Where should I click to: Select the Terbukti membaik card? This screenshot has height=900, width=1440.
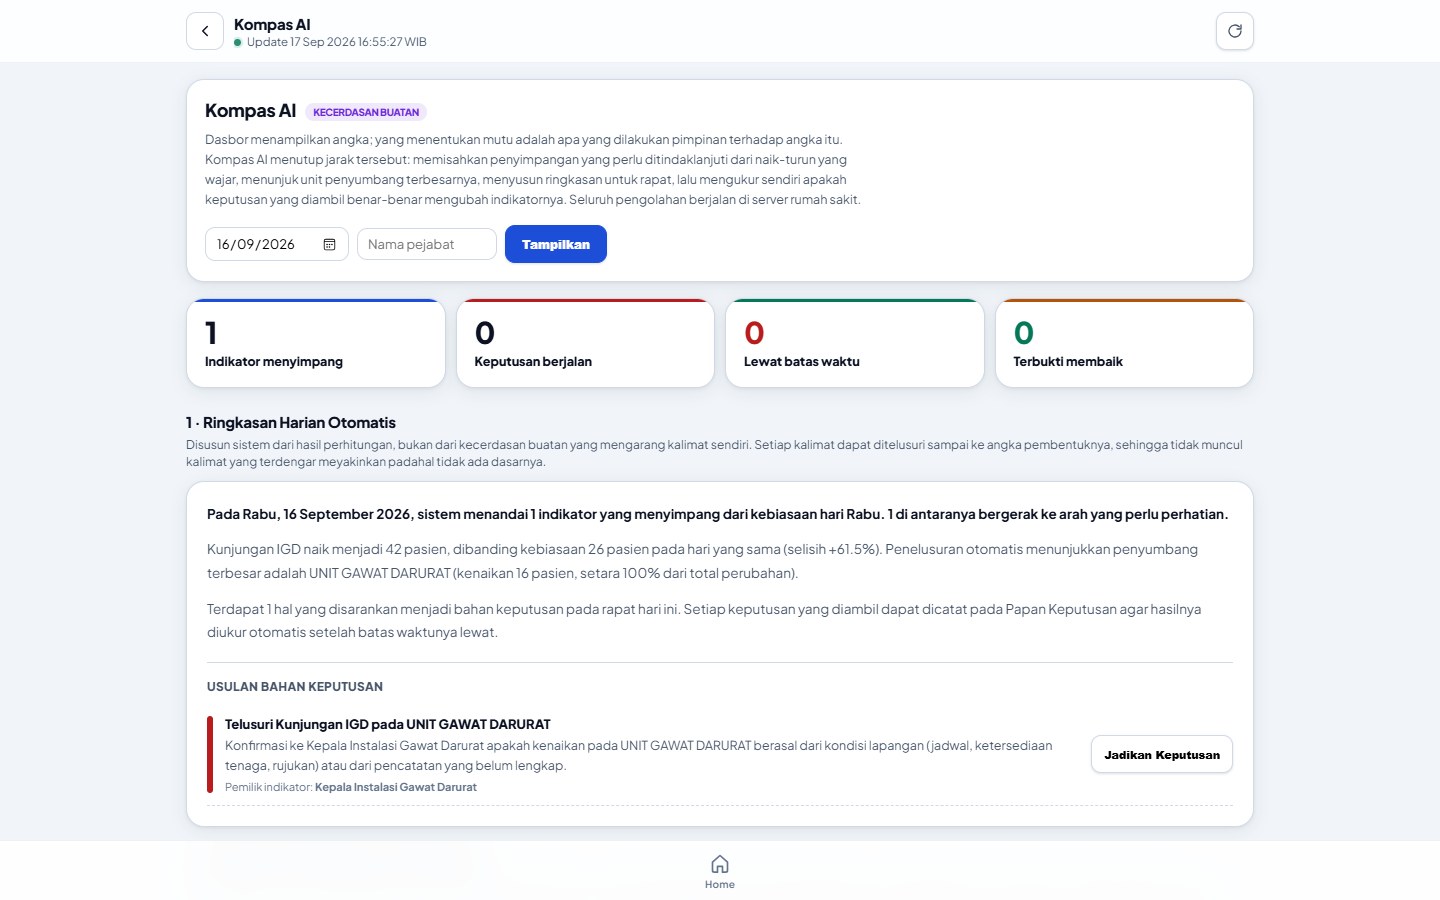pyautogui.click(x=1124, y=343)
